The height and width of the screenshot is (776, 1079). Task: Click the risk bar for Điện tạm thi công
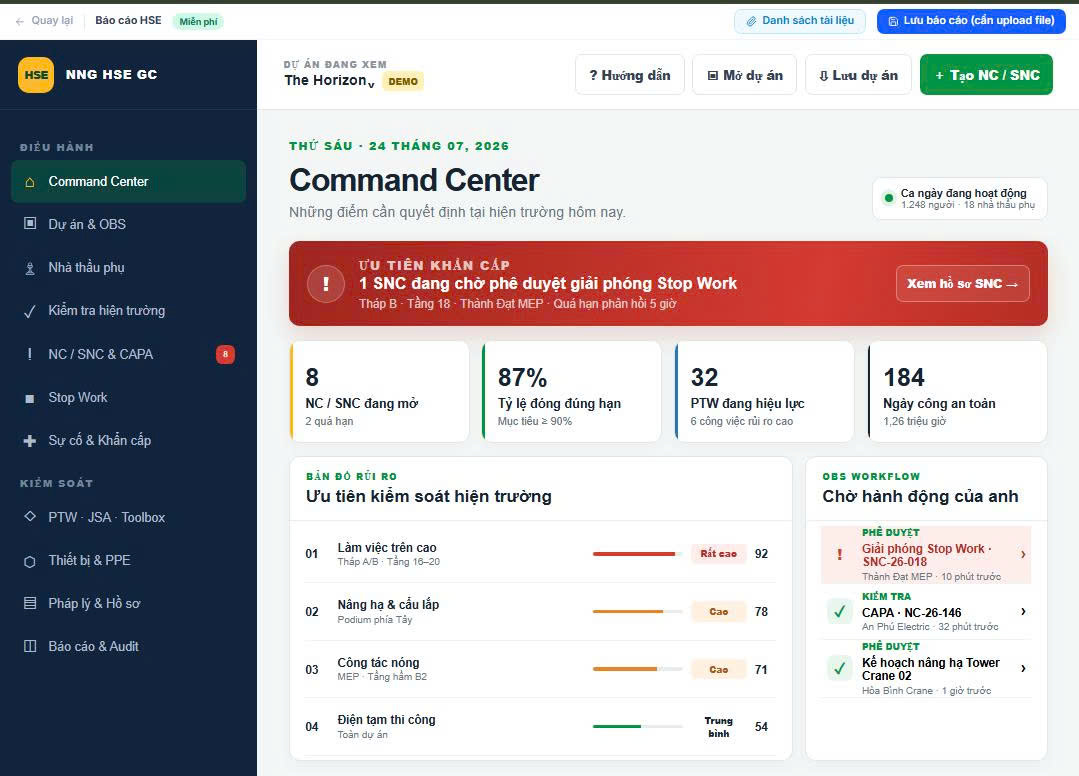pyautogui.click(x=637, y=726)
